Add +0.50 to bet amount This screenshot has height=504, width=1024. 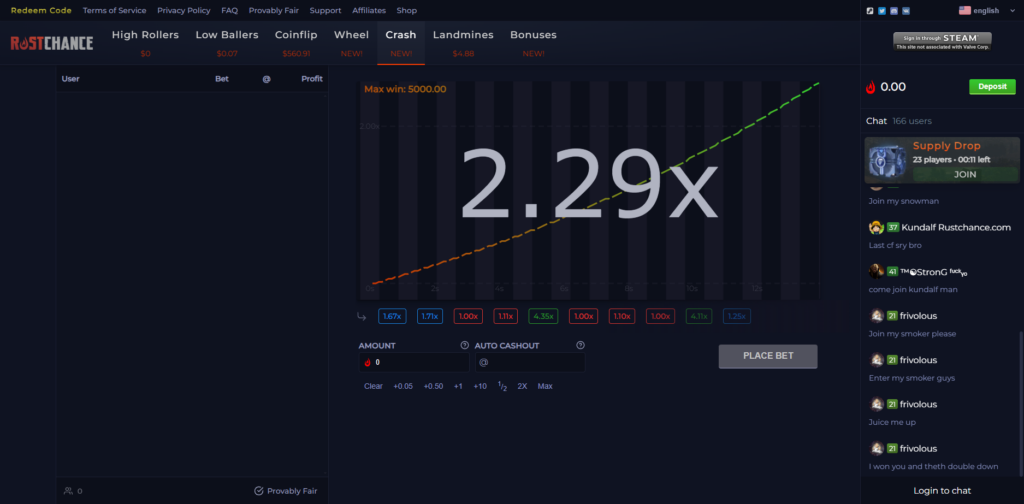point(433,386)
